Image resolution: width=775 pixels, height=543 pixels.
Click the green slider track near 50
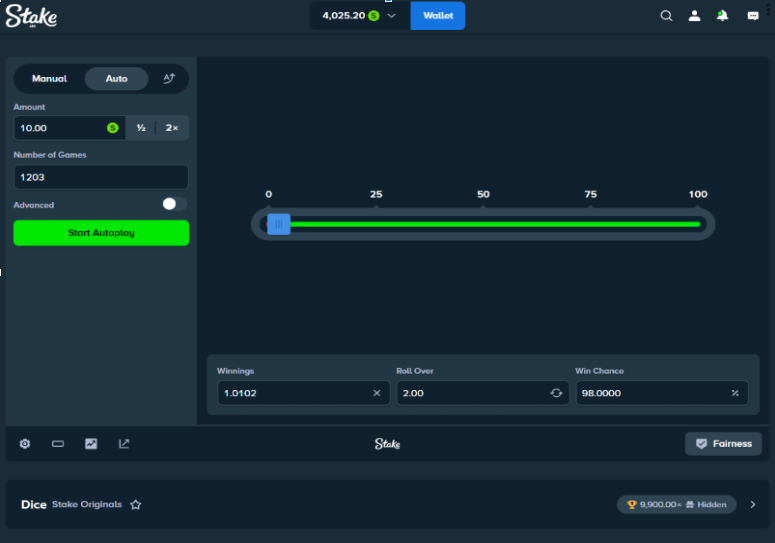coord(483,224)
